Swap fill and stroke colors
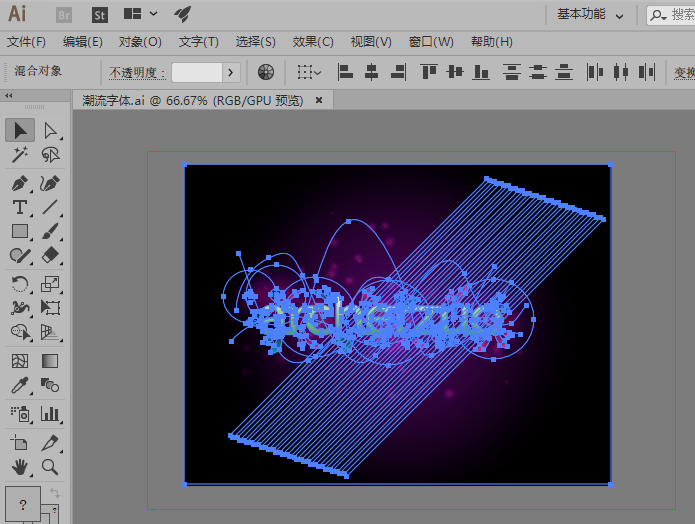The image size is (695, 524). (x=53, y=494)
